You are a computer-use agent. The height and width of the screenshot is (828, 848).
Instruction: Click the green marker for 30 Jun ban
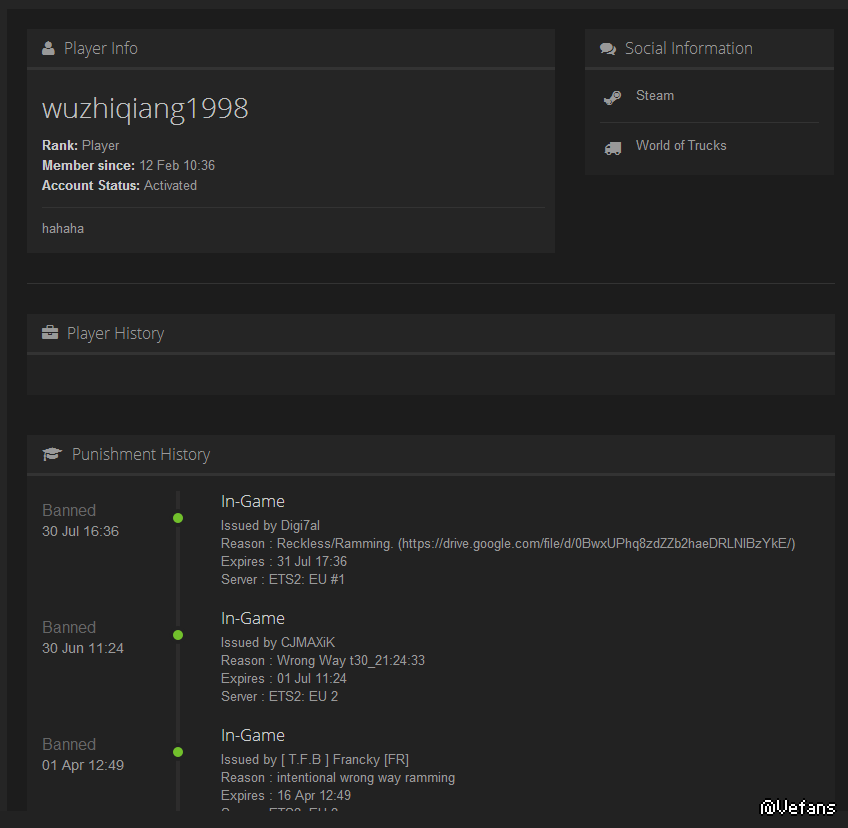coord(178,635)
